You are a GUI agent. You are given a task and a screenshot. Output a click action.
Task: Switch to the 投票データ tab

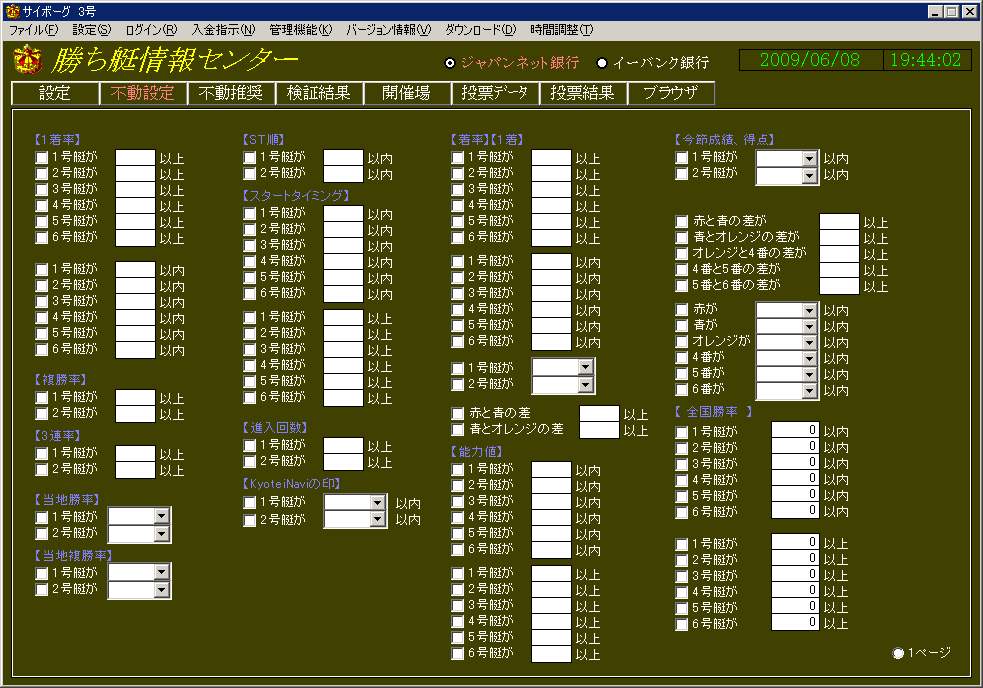[495, 93]
